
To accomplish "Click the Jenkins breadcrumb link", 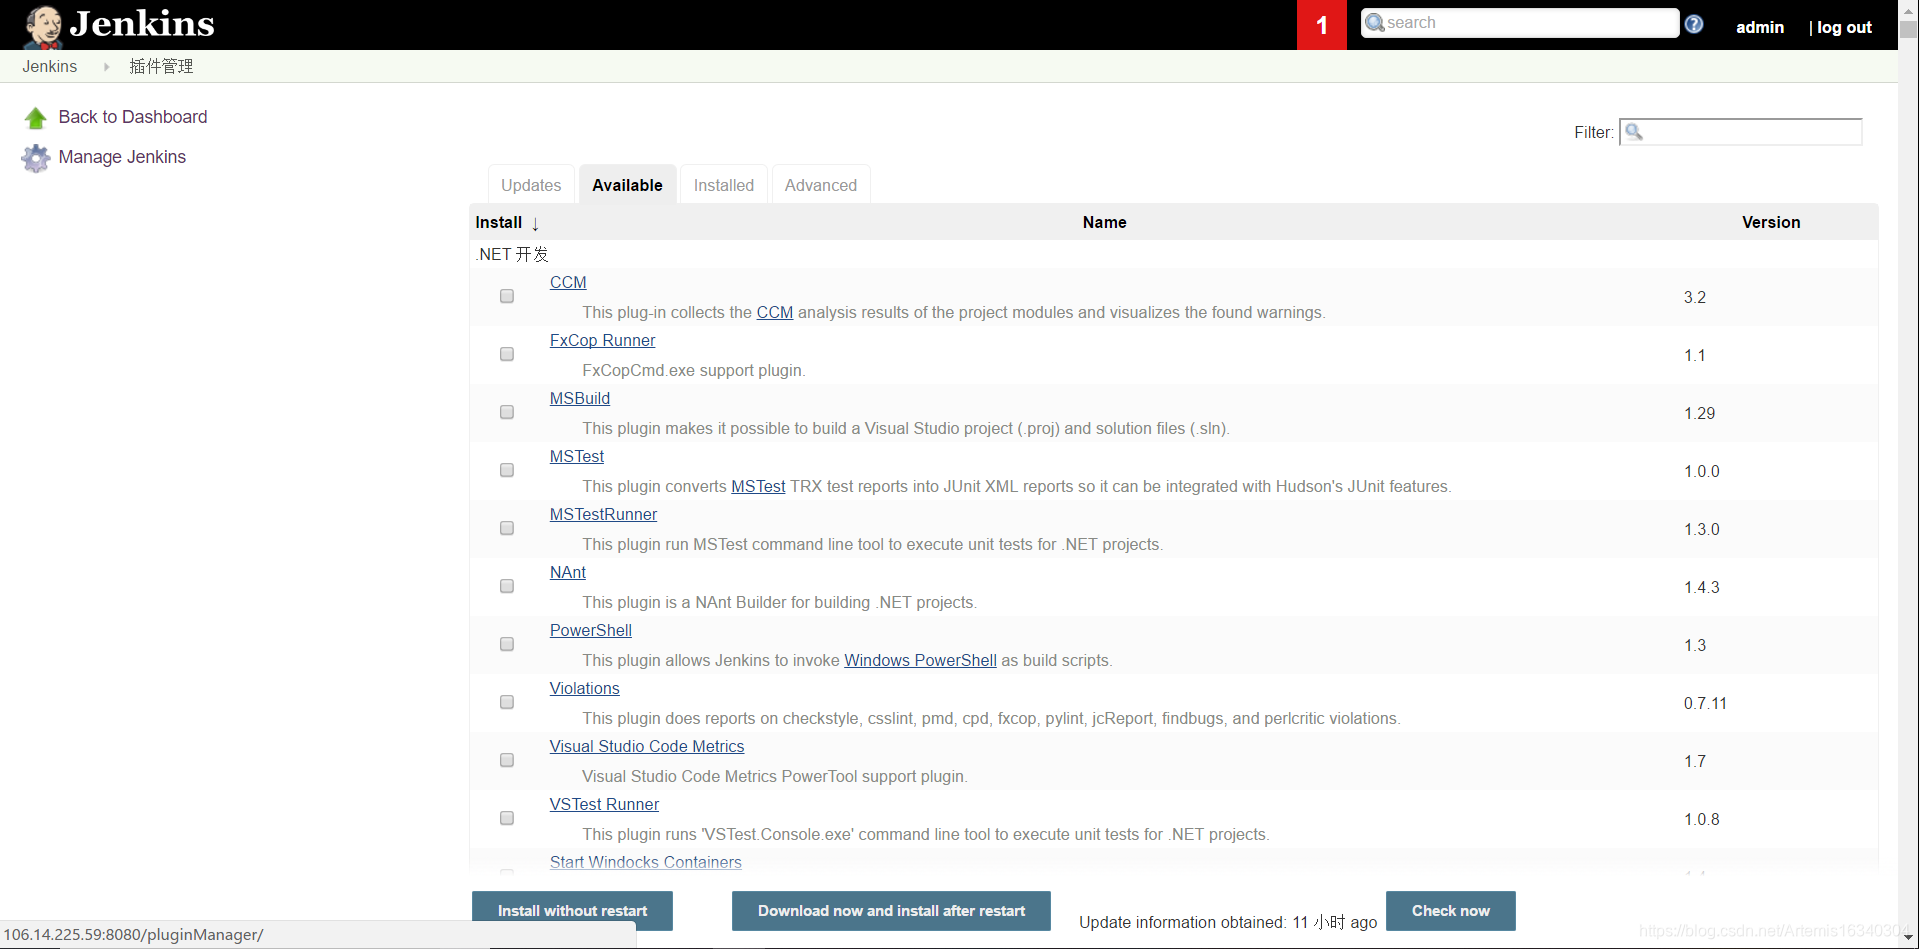I will [50, 66].
